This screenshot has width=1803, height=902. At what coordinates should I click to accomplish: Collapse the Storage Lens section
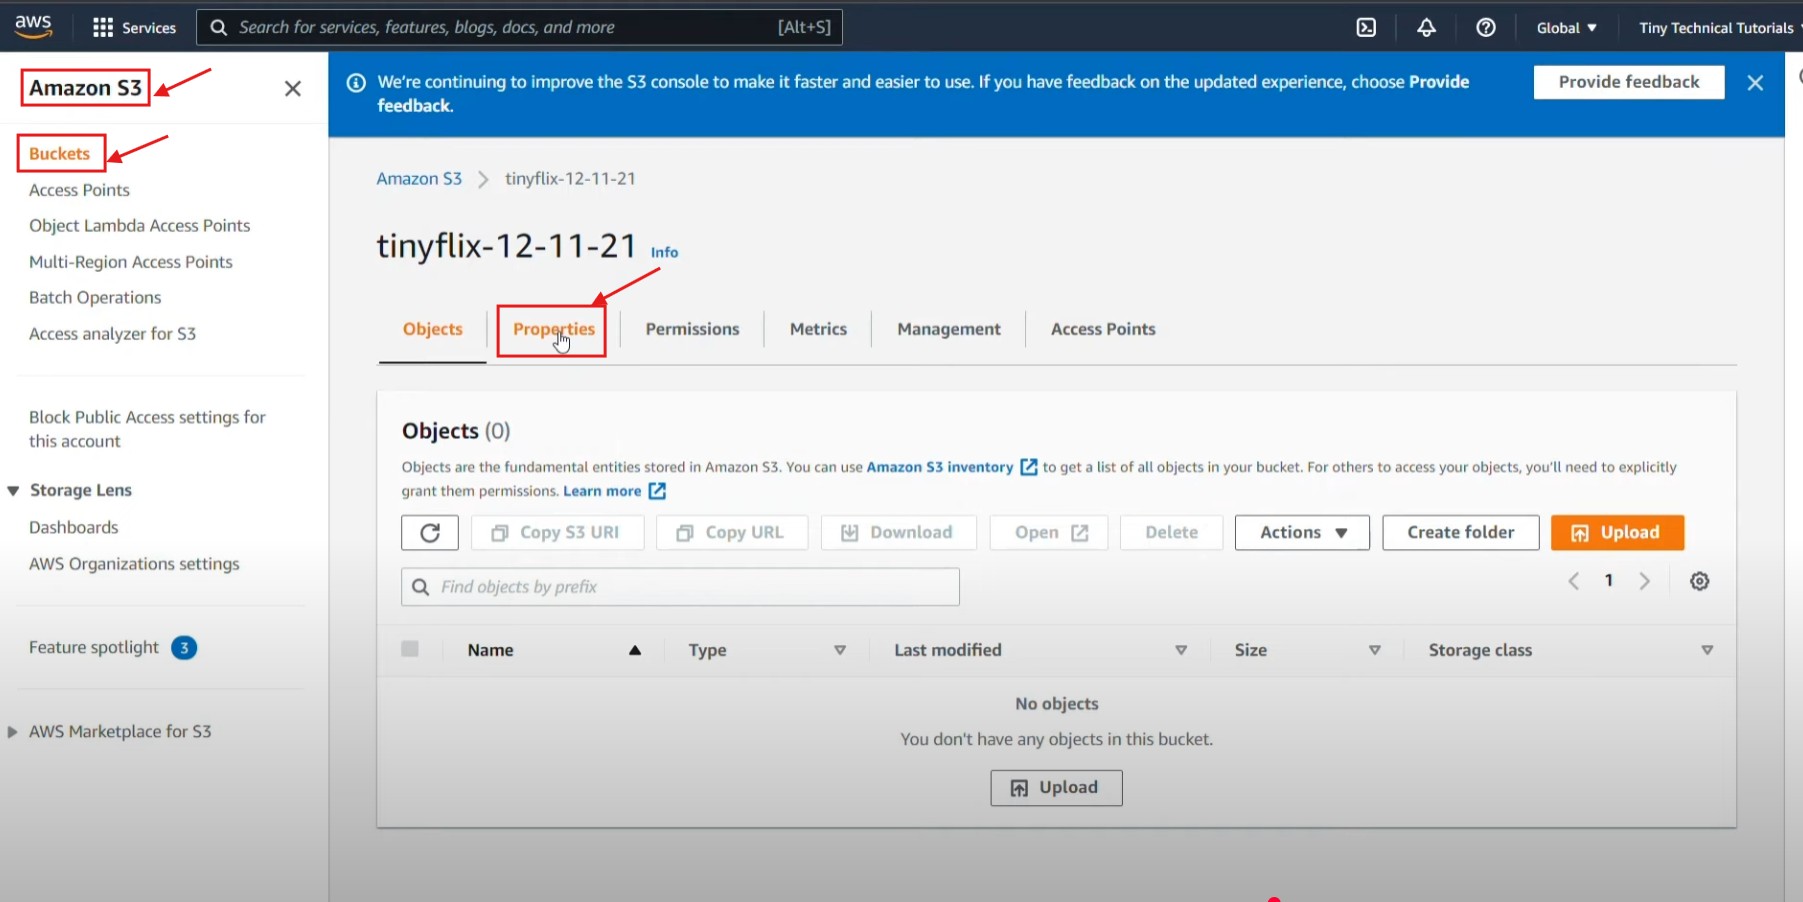(x=14, y=491)
